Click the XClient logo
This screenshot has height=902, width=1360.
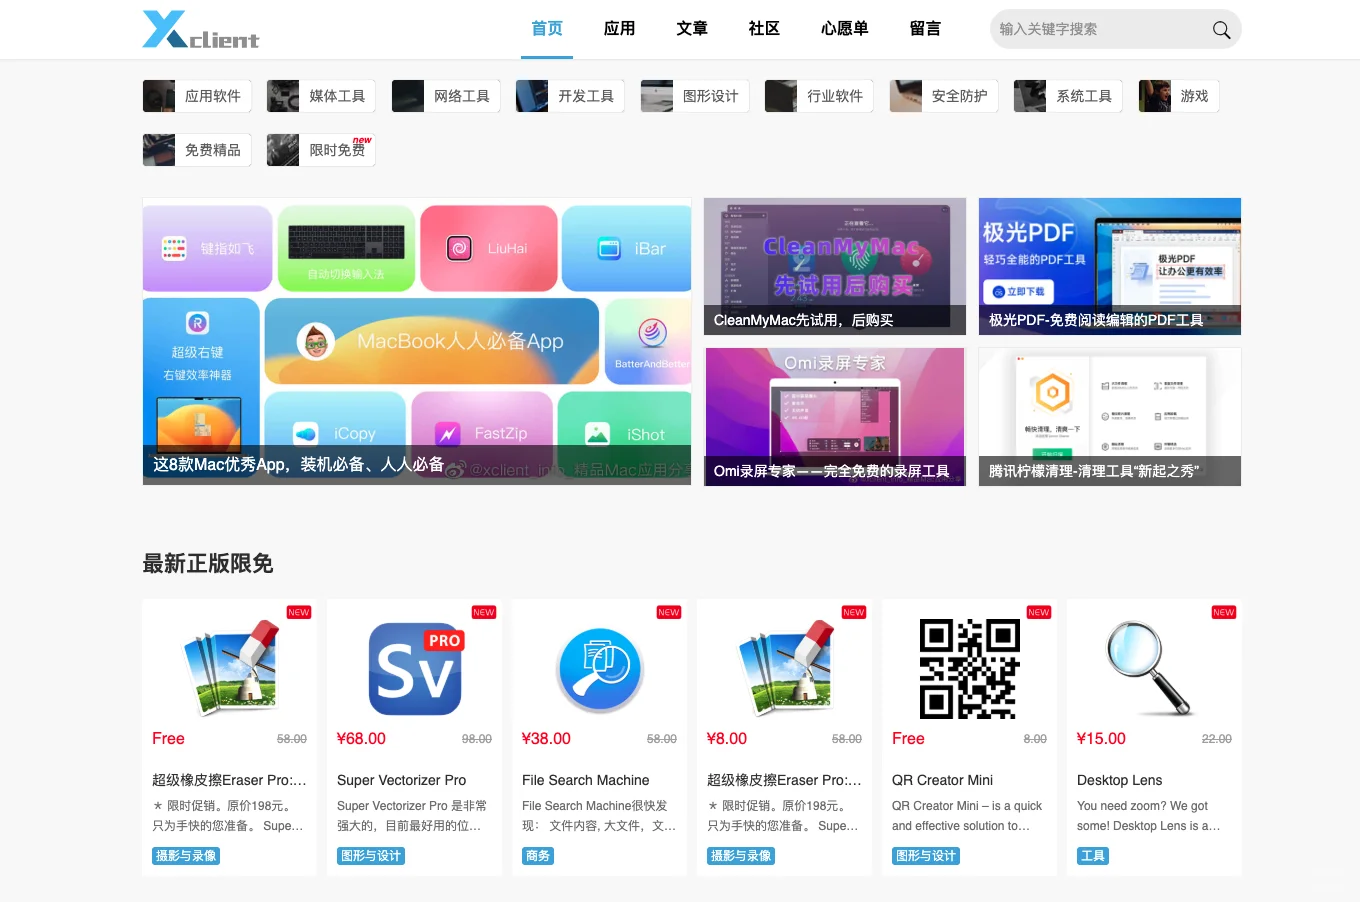200,29
